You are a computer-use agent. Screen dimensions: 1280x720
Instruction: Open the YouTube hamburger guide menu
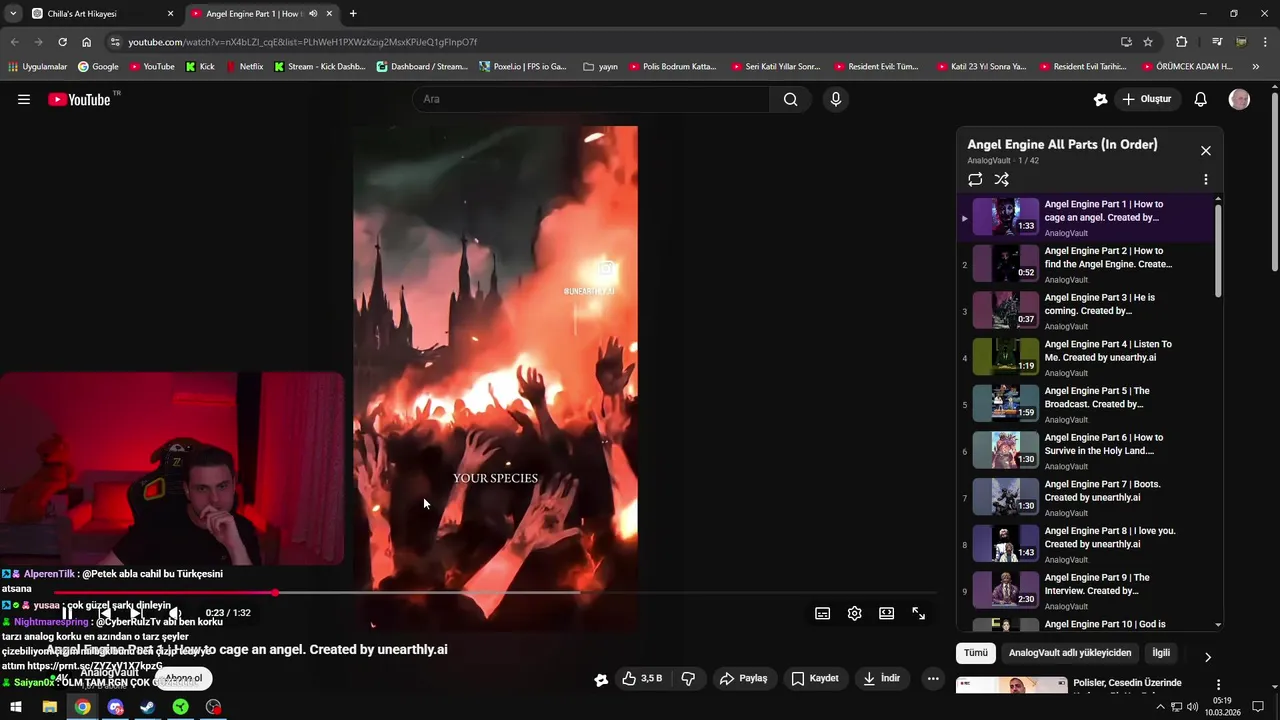point(24,99)
